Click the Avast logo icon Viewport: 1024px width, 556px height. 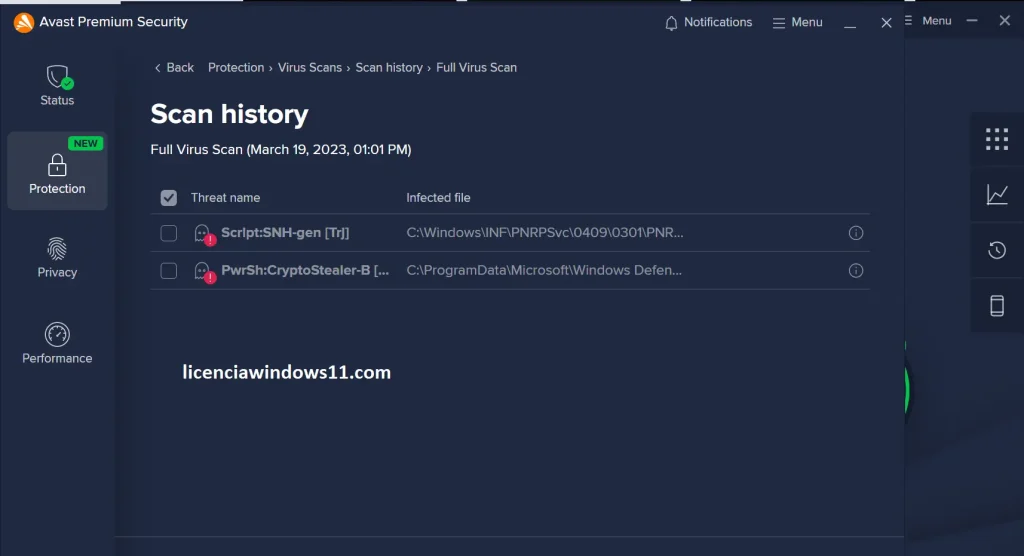(24, 22)
